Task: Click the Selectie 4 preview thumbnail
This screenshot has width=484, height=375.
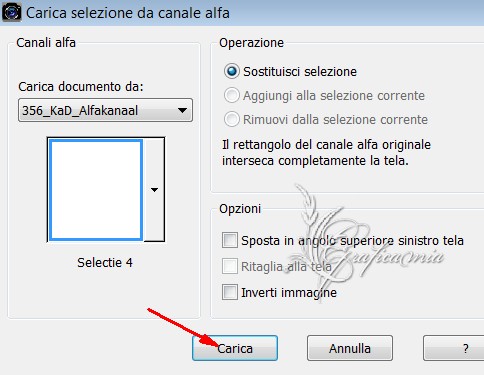Action: point(96,190)
